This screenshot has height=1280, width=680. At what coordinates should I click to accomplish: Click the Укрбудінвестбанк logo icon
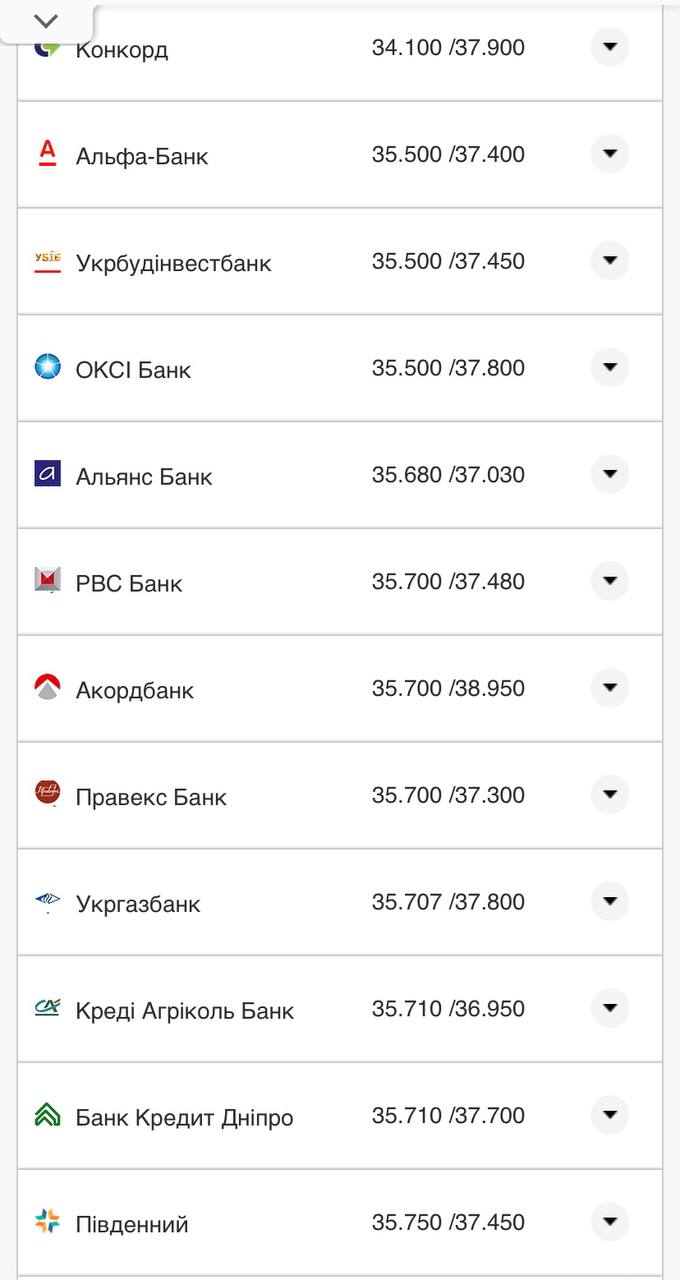(x=47, y=261)
